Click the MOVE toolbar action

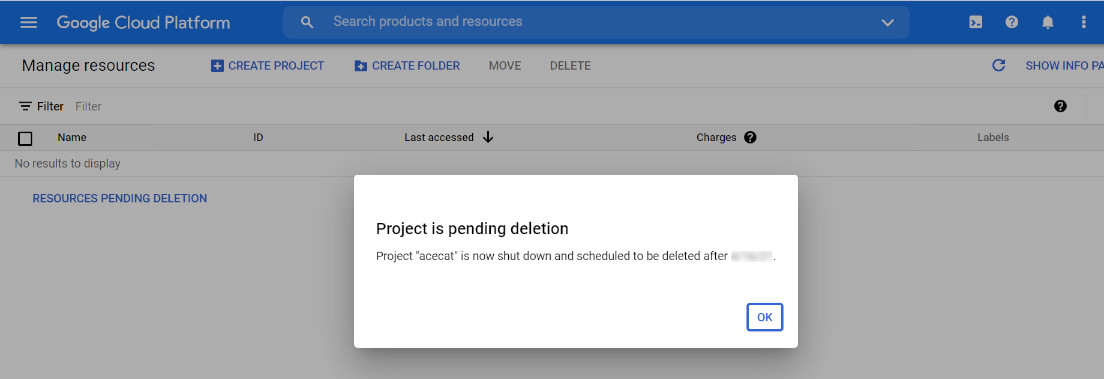[505, 66]
